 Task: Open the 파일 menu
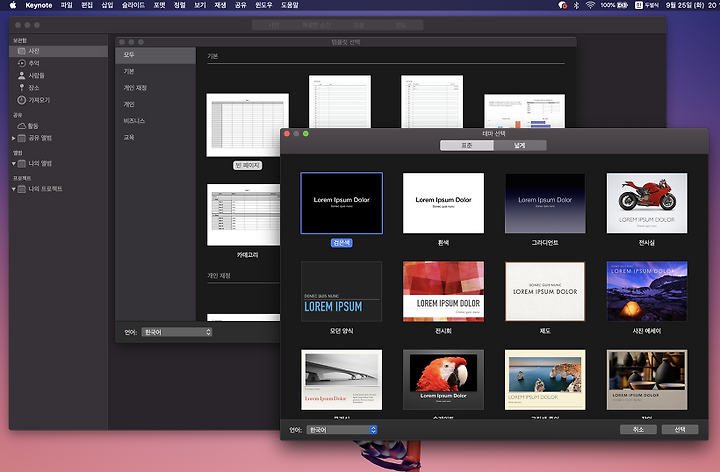(x=67, y=5)
